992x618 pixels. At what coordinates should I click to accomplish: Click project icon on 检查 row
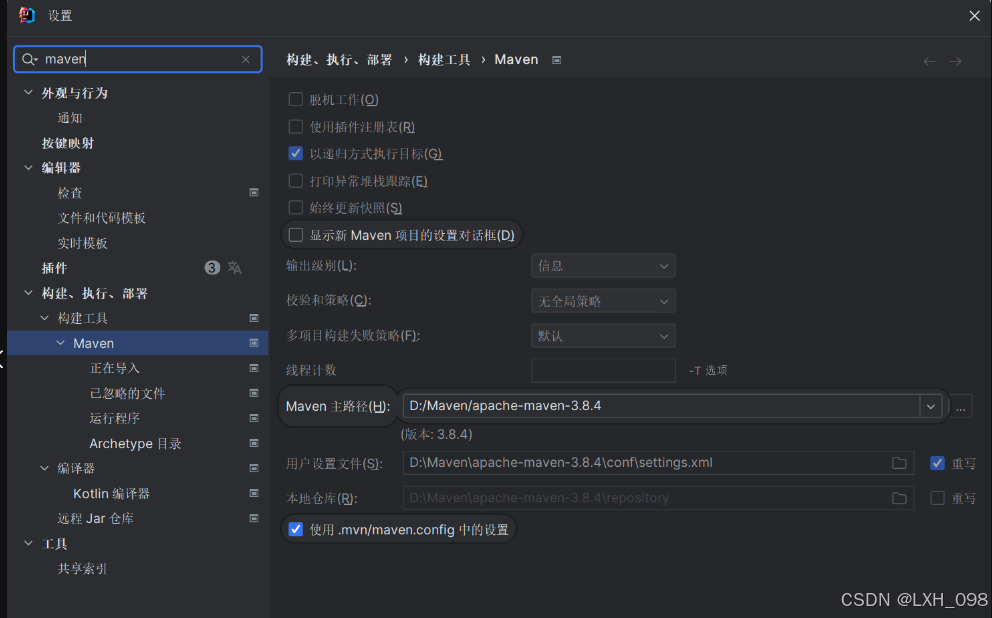tap(254, 192)
